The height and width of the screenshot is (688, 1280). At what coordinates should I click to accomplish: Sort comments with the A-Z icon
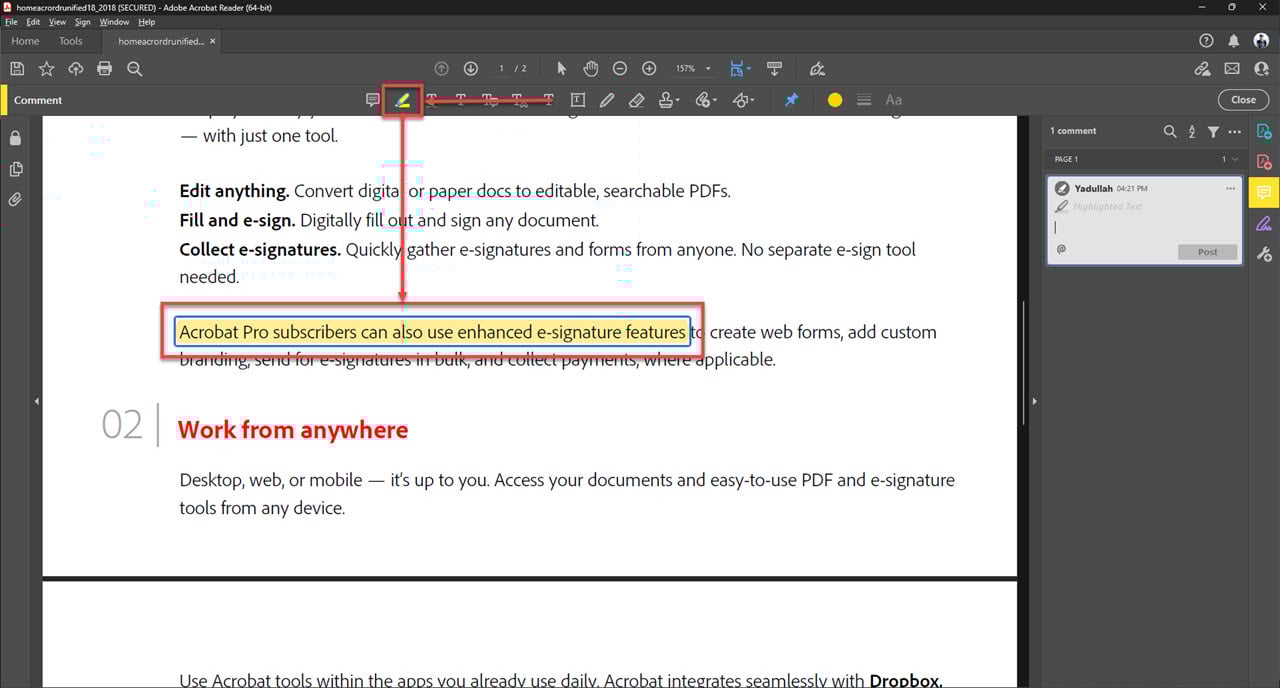click(1192, 131)
